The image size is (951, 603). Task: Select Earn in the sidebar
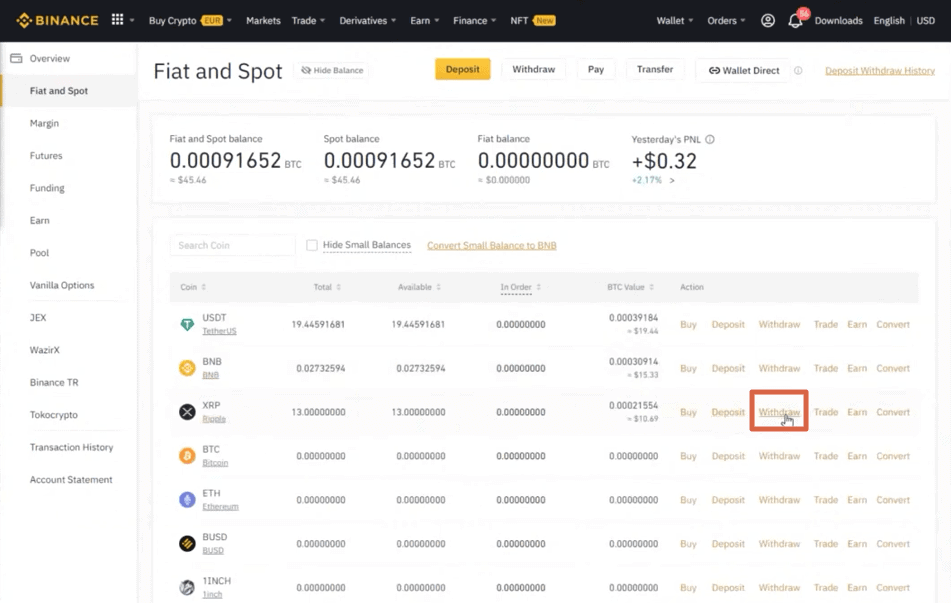(39, 221)
